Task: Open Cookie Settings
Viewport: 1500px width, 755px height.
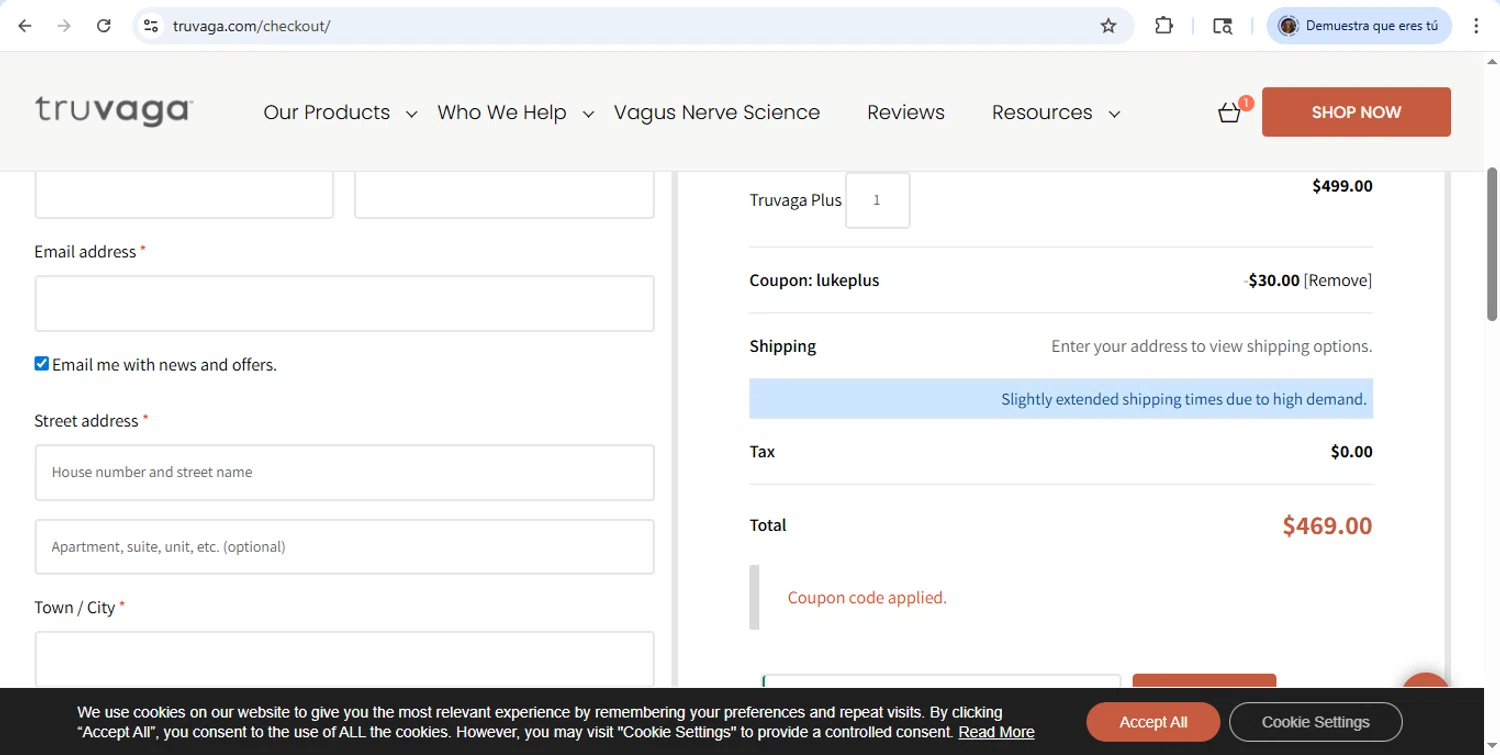Action: click(1315, 722)
